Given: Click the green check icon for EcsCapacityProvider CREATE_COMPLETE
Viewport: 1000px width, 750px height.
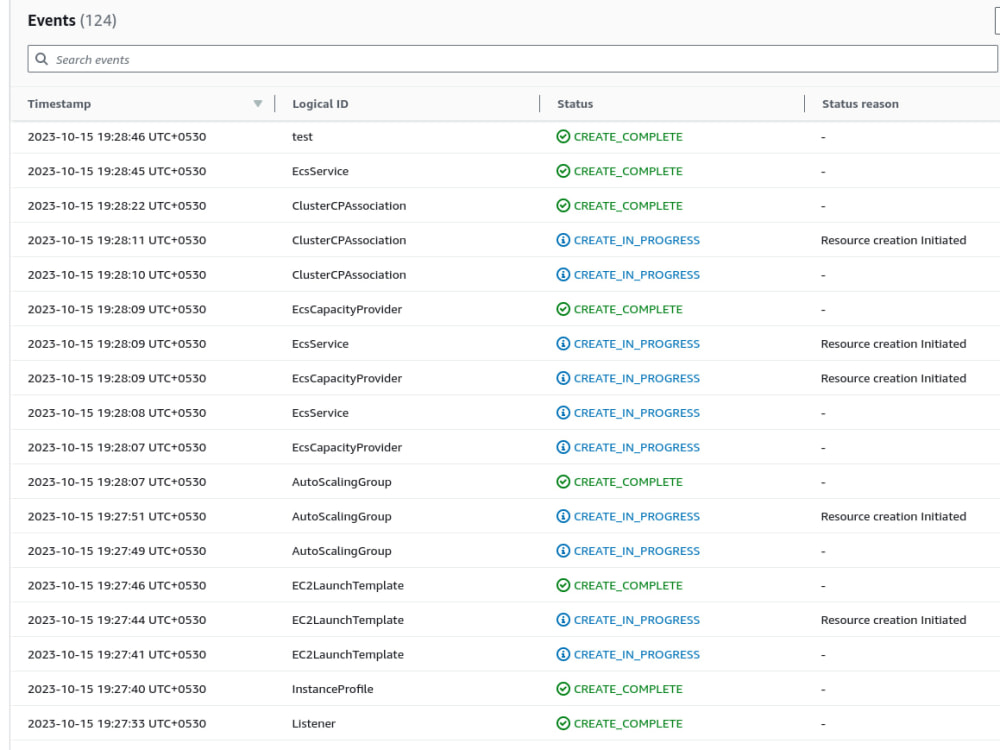Looking at the screenshot, I should pyautogui.click(x=563, y=309).
